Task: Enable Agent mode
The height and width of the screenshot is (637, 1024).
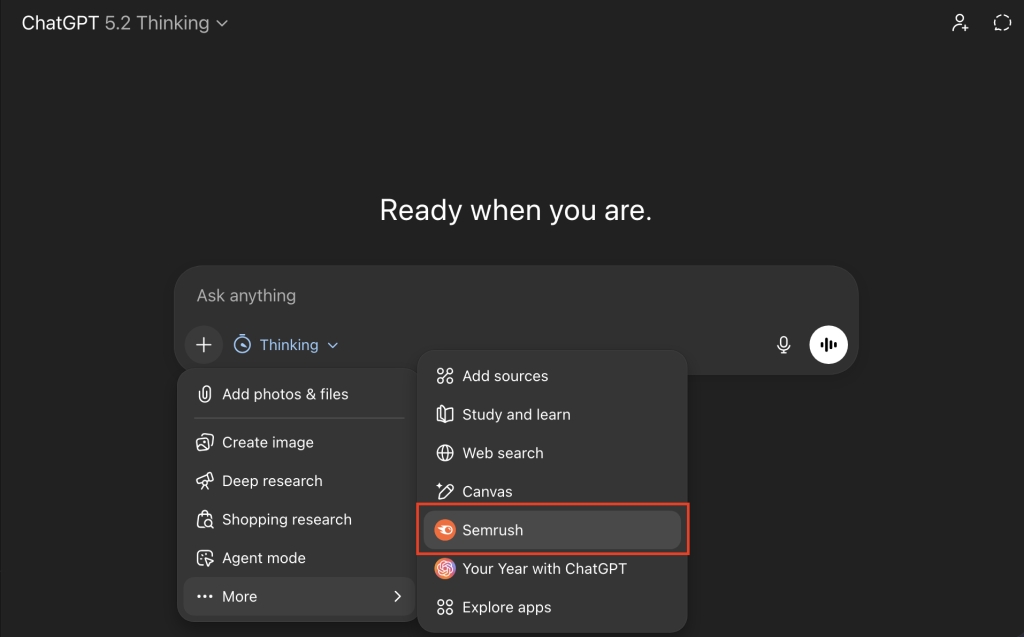Action: (x=263, y=558)
